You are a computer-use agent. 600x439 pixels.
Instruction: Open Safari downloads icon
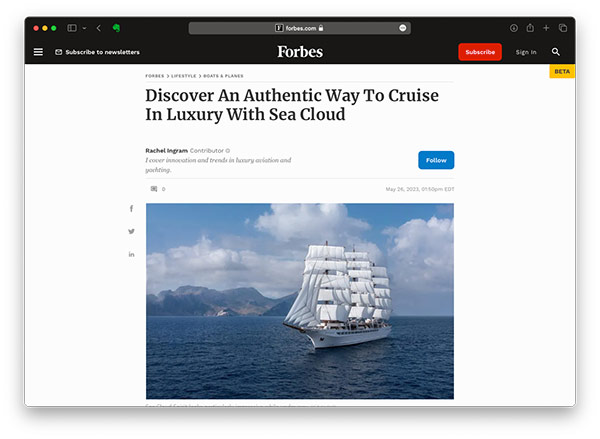click(514, 28)
